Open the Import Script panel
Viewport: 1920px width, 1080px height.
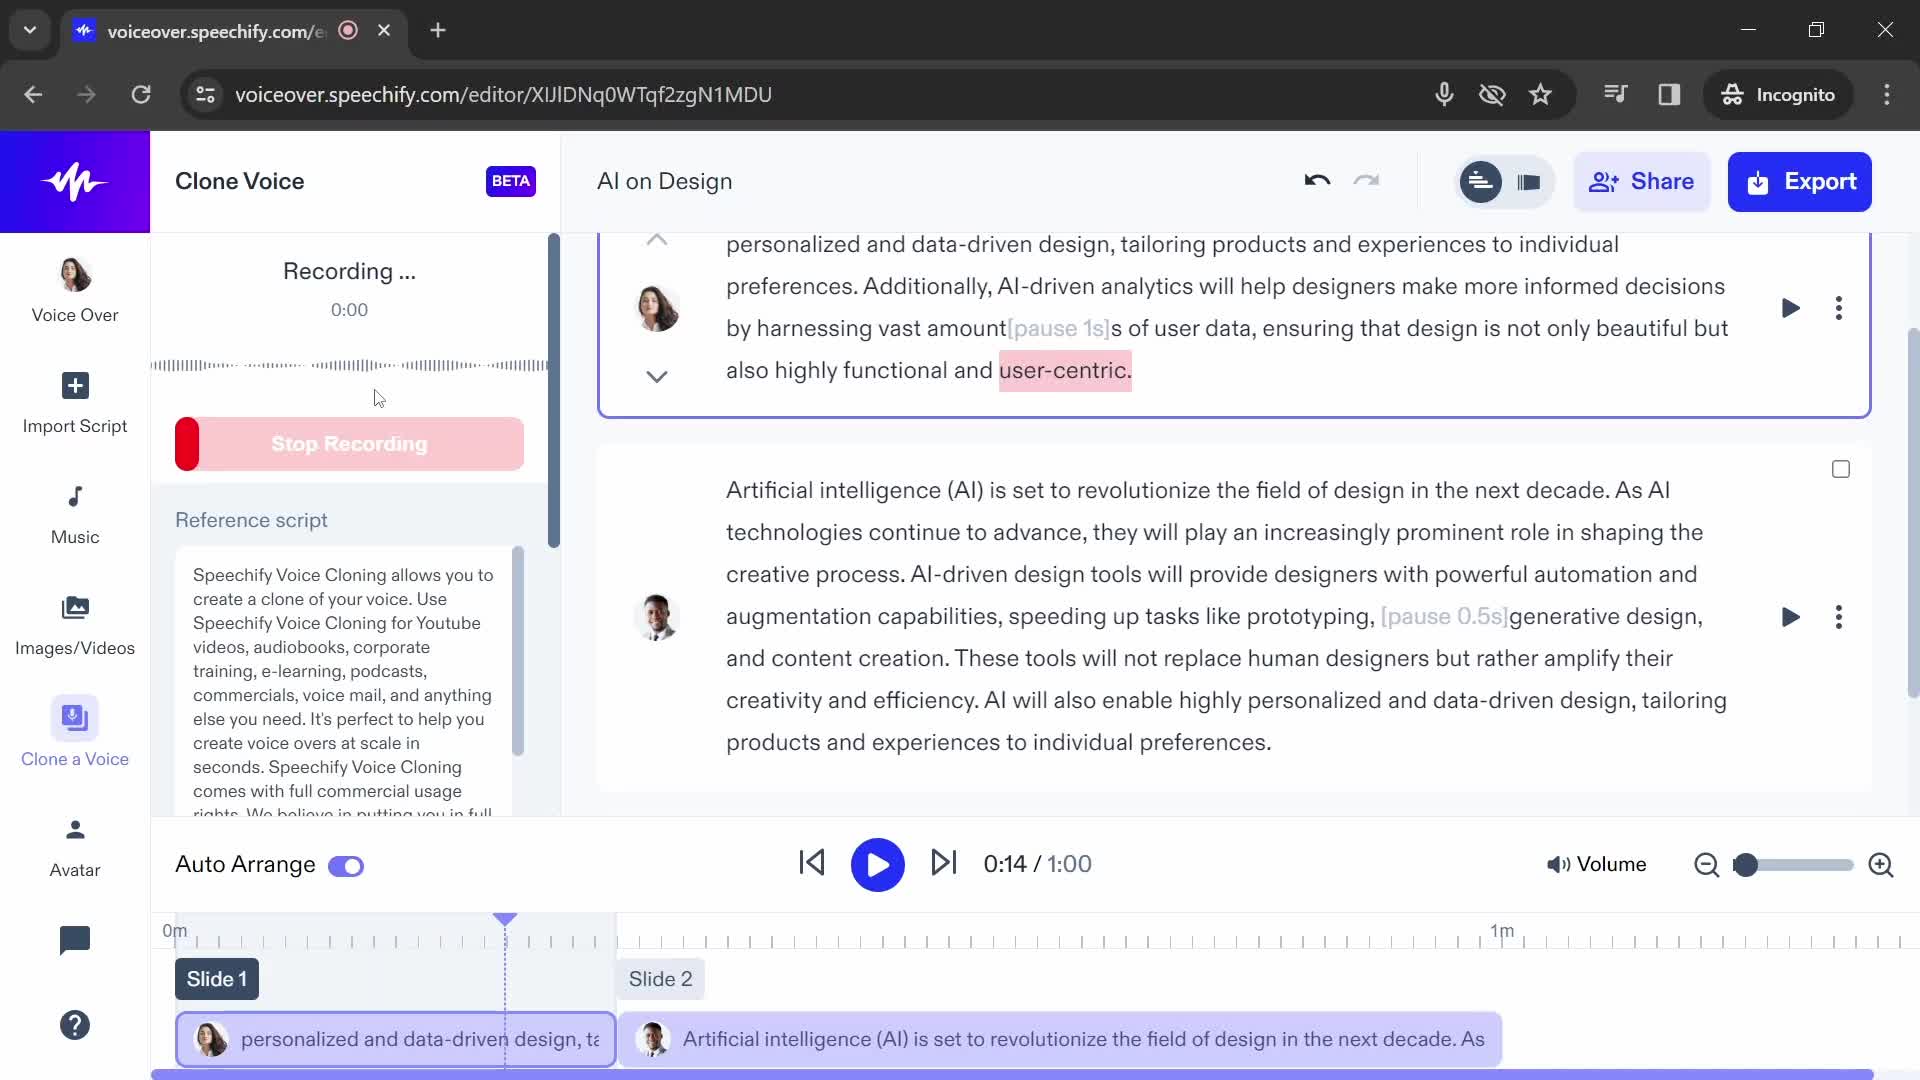coord(74,401)
